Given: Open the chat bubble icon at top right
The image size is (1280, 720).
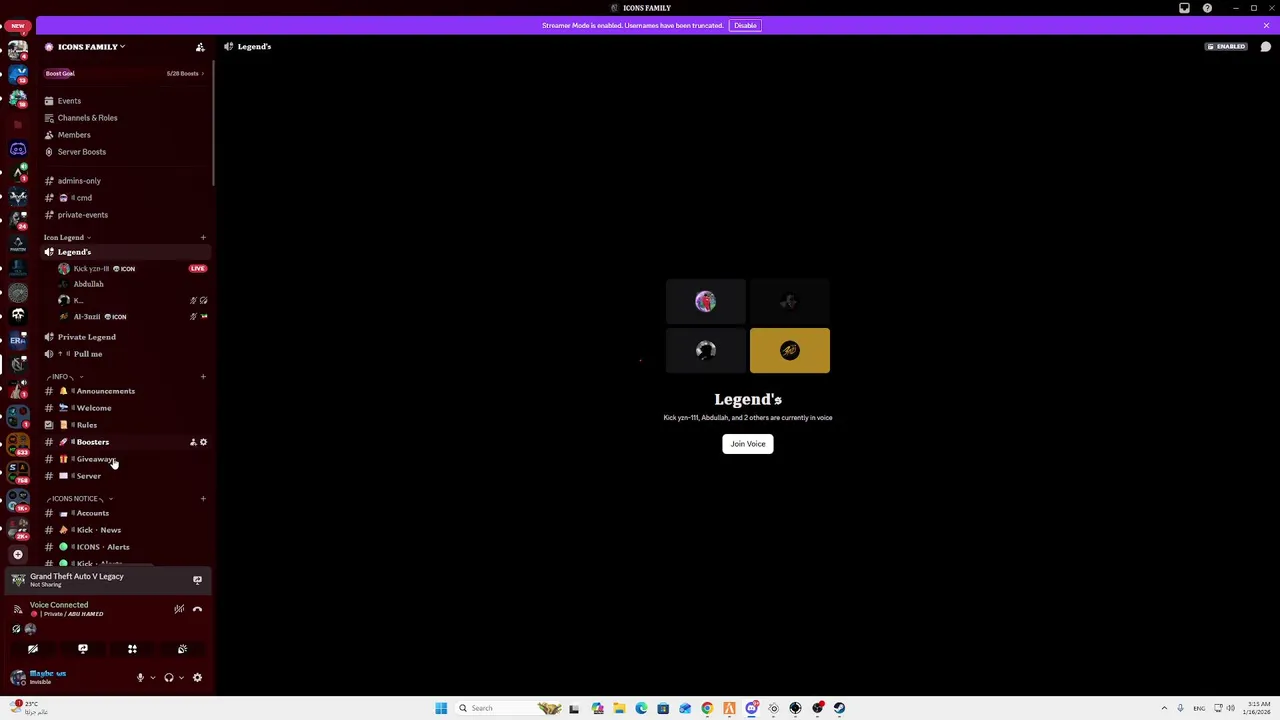Looking at the screenshot, I should tap(1266, 47).
